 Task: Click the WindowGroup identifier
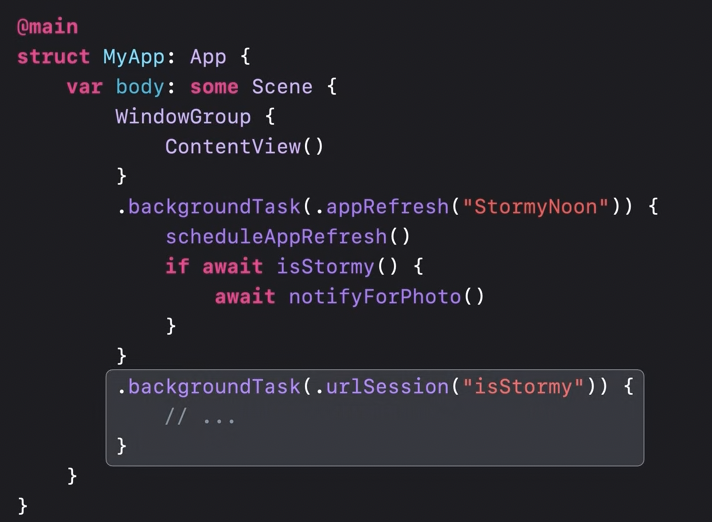[183, 117]
